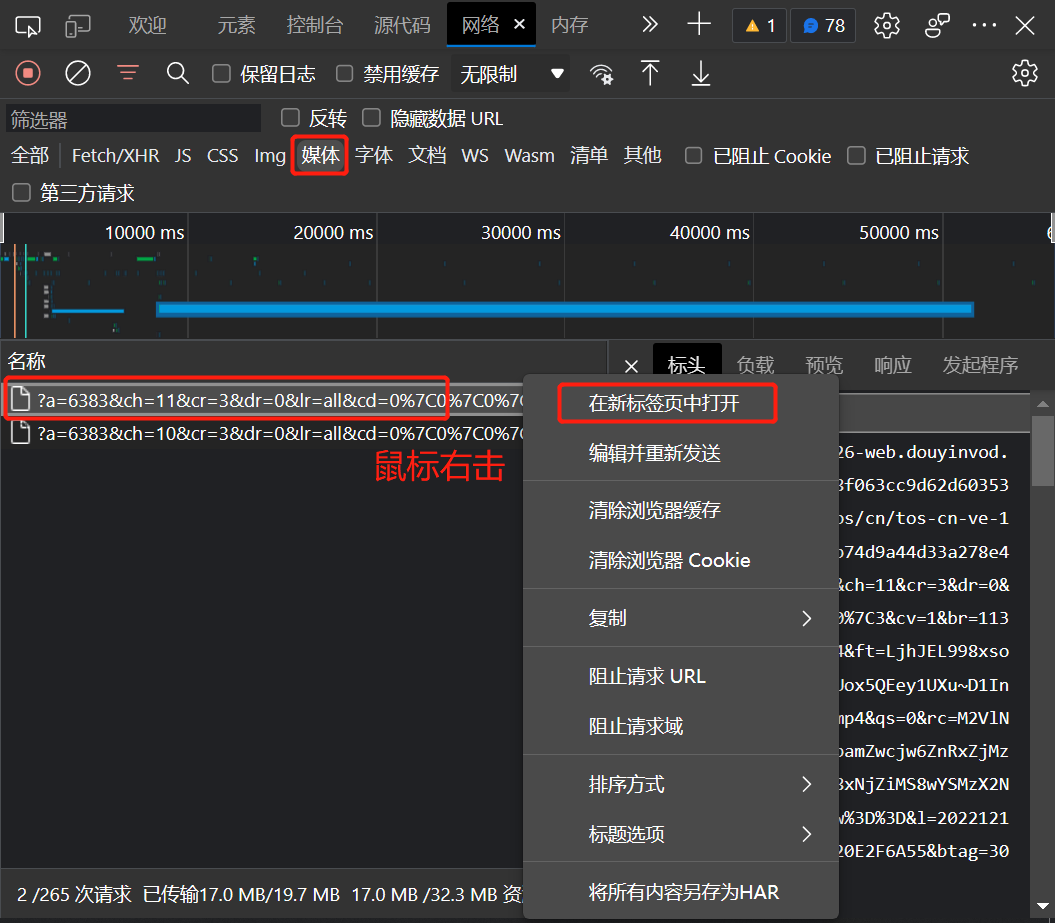Click the export HAR download arrow
The image size is (1055, 923).
(x=701, y=73)
